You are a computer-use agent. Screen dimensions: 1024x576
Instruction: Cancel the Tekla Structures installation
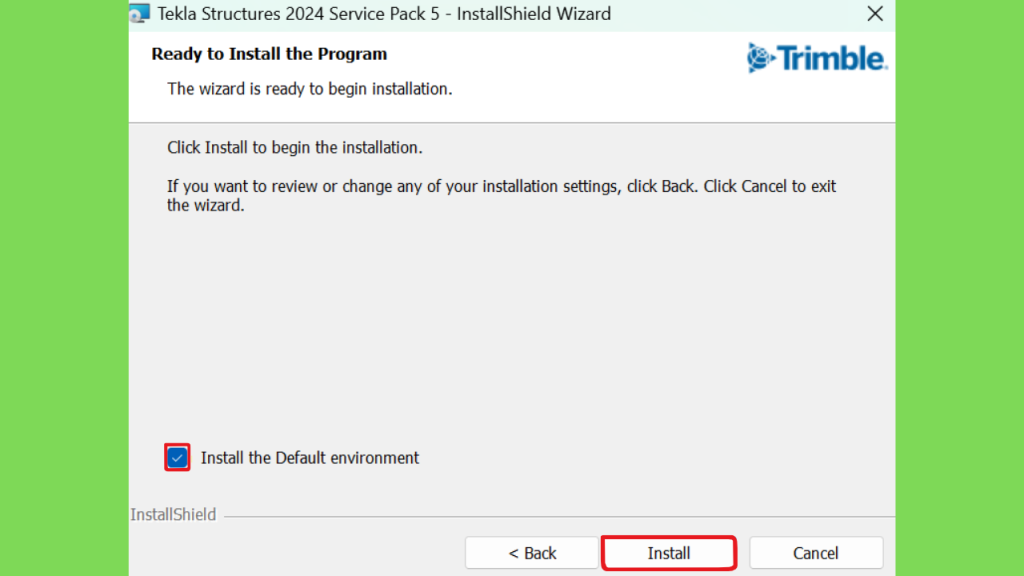coord(816,553)
